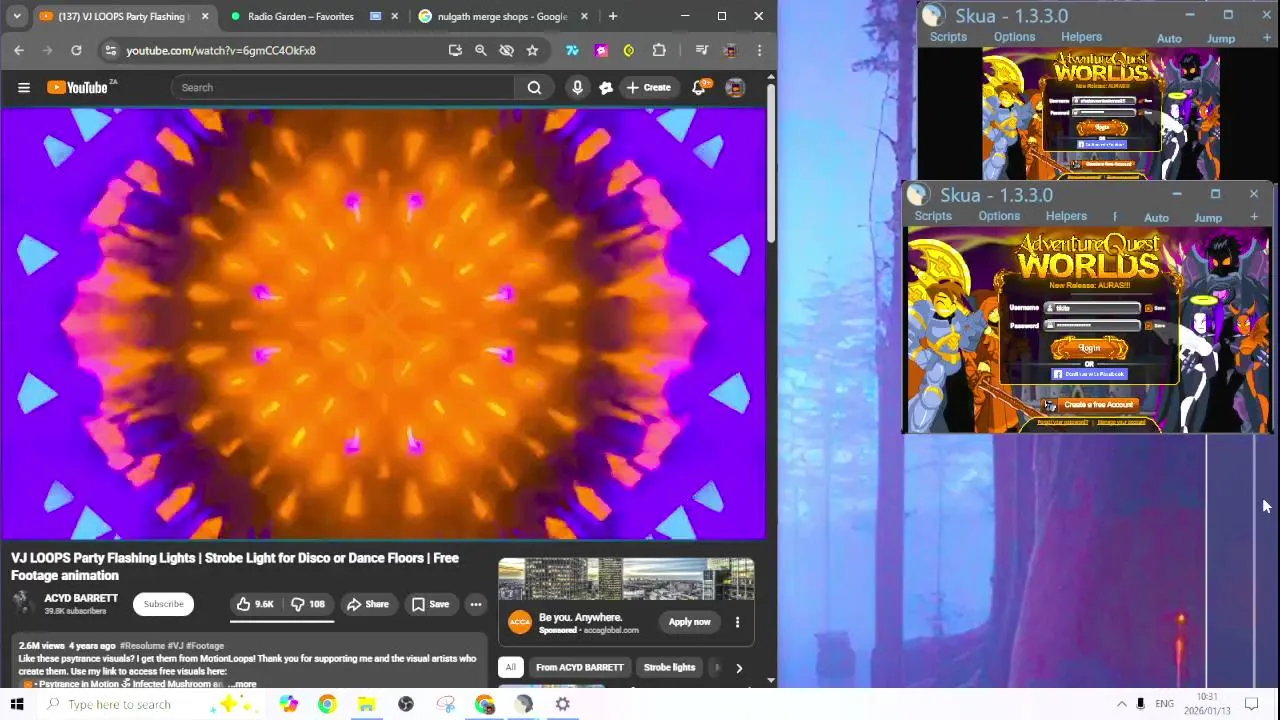The image size is (1280, 720).
Task: Select Strobe lights filter chip
Action: [669, 668]
